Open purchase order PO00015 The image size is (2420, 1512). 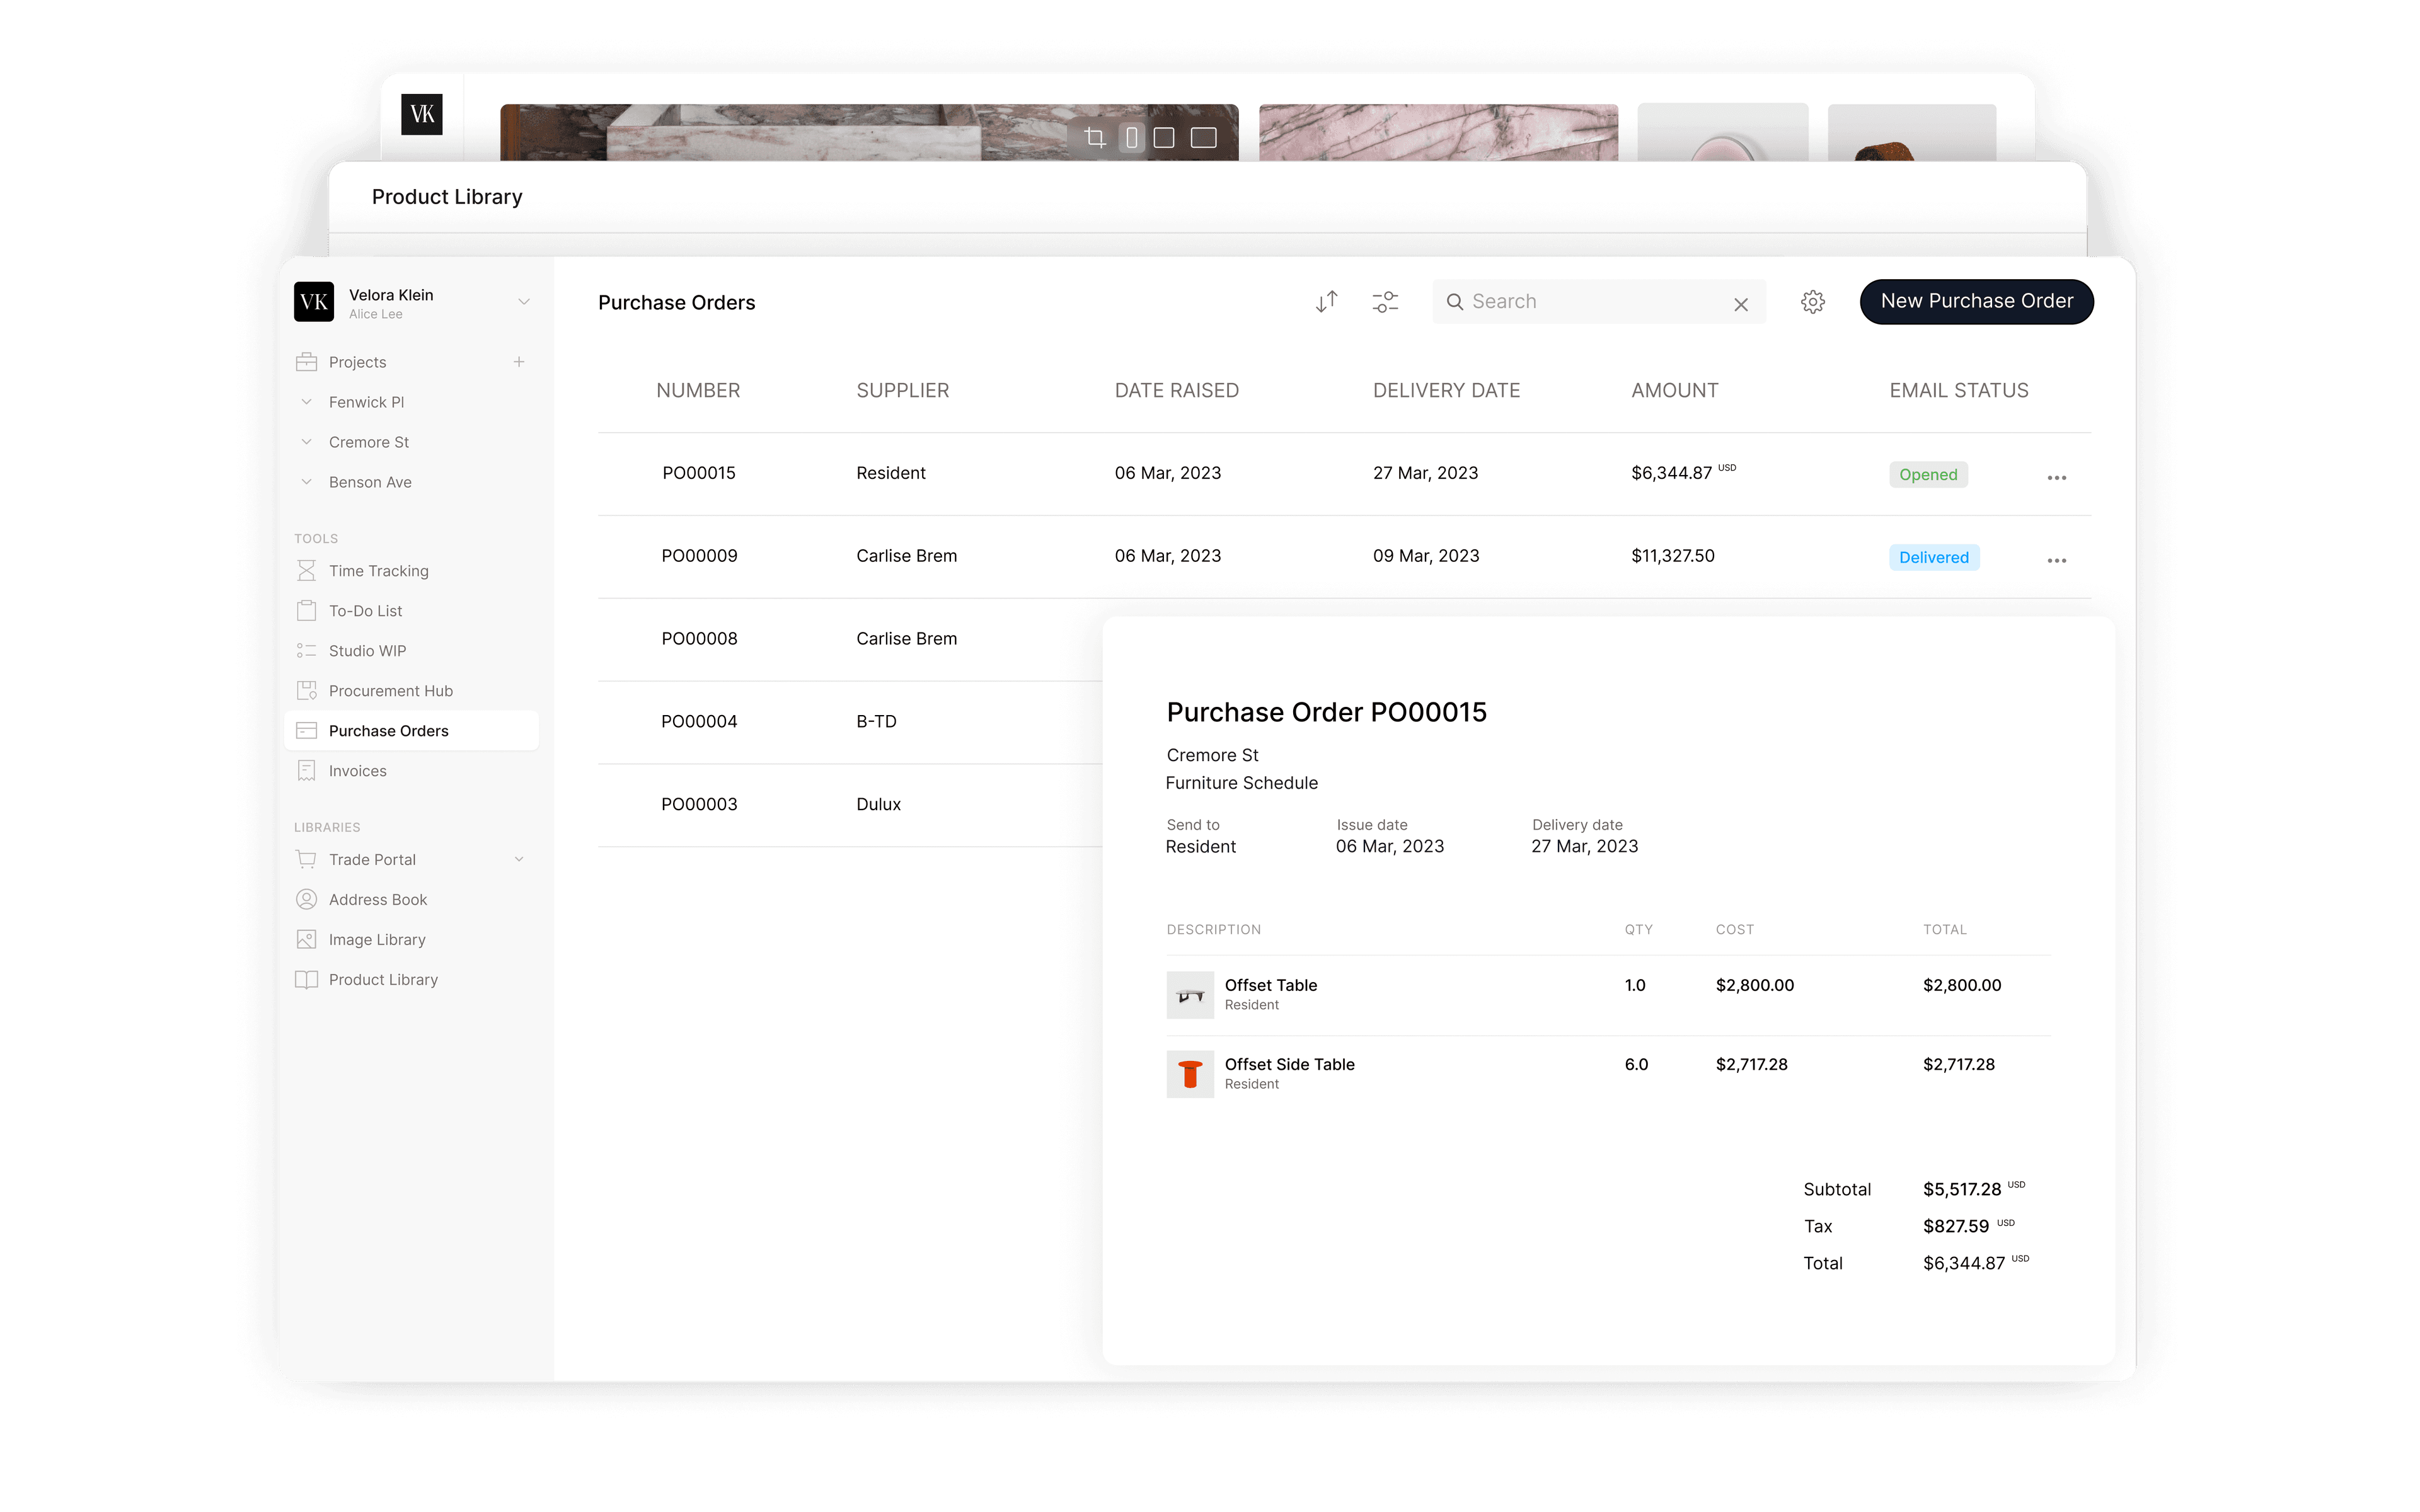point(698,474)
